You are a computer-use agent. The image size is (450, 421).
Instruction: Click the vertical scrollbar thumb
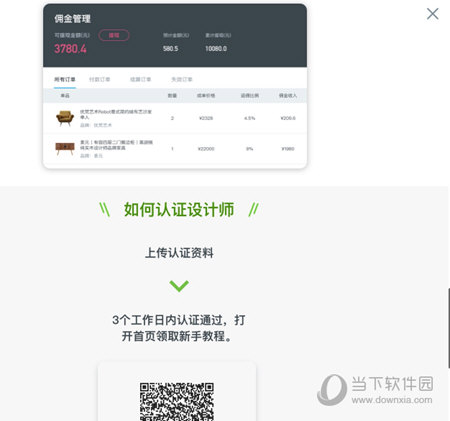click(x=449, y=328)
